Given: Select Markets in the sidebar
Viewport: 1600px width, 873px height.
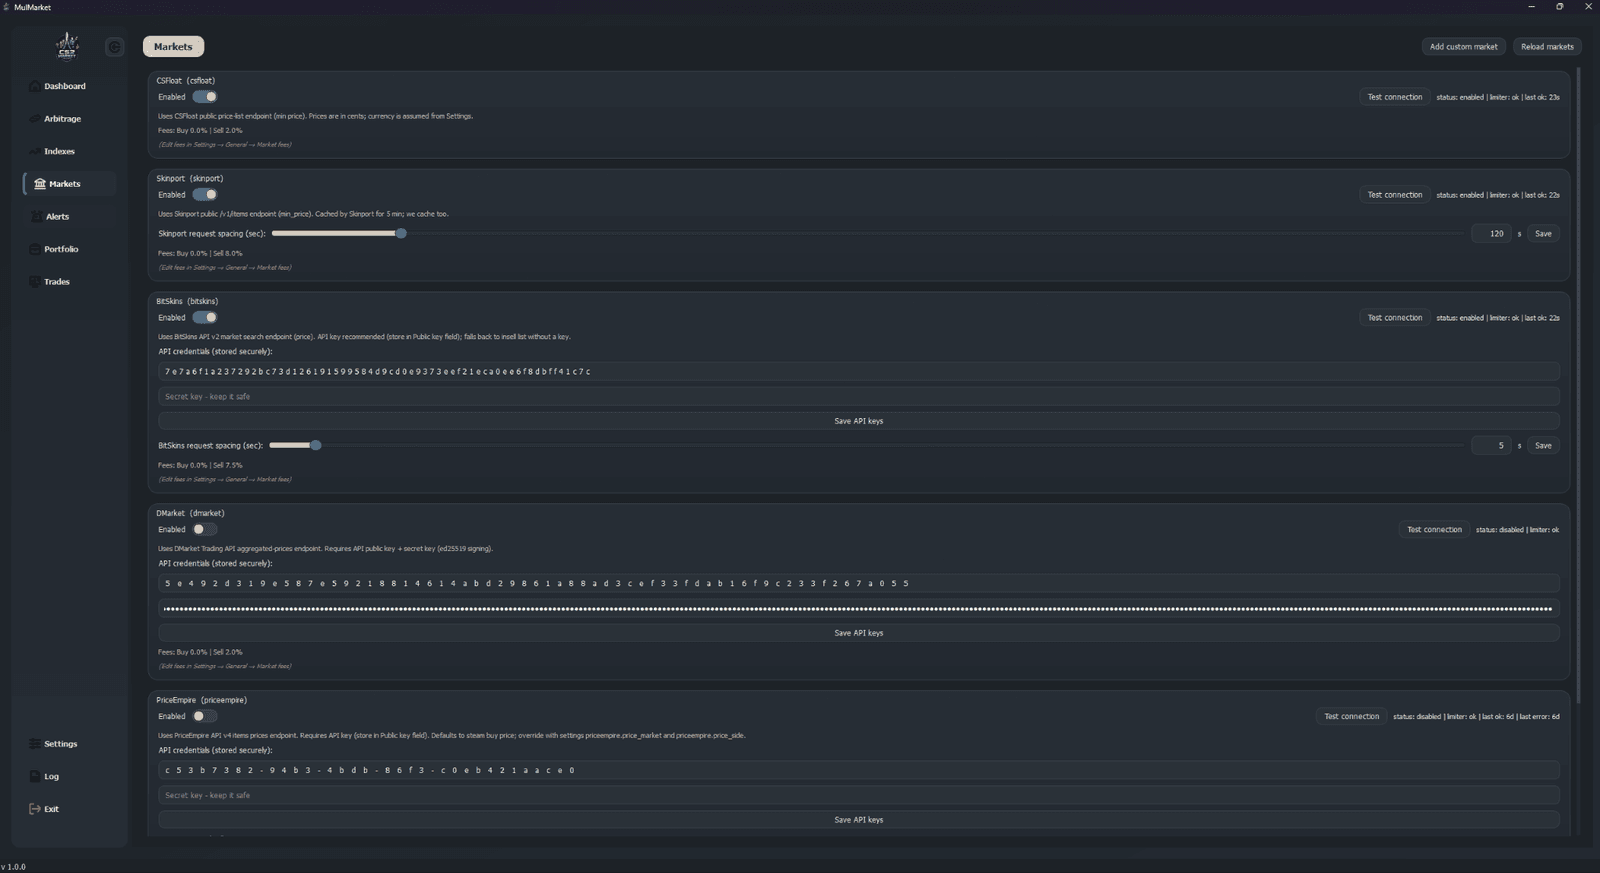Looking at the screenshot, I should [69, 184].
